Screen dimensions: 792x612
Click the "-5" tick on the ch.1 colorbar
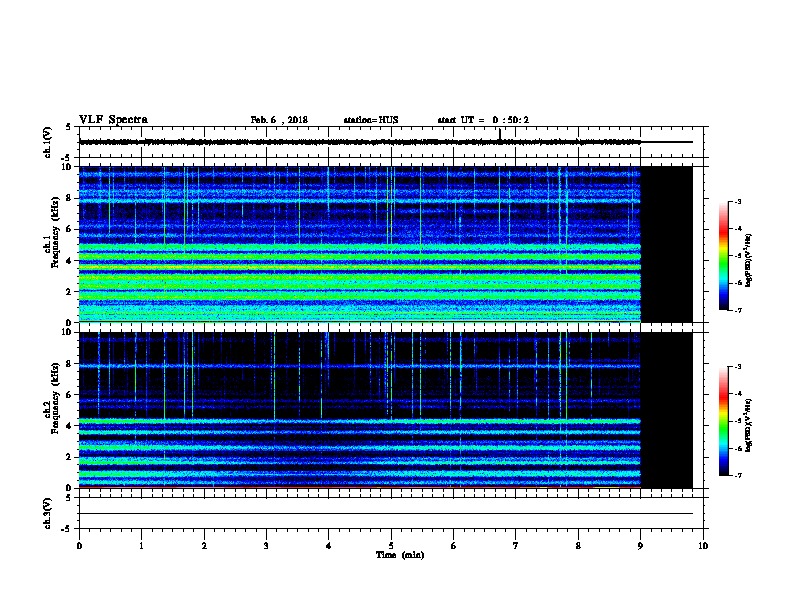tap(737, 256)
